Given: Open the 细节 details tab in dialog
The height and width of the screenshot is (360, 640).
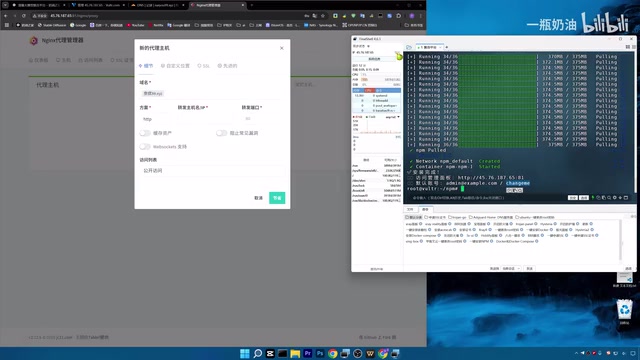Looking at the screenshot, I should [x=146, y=66].
